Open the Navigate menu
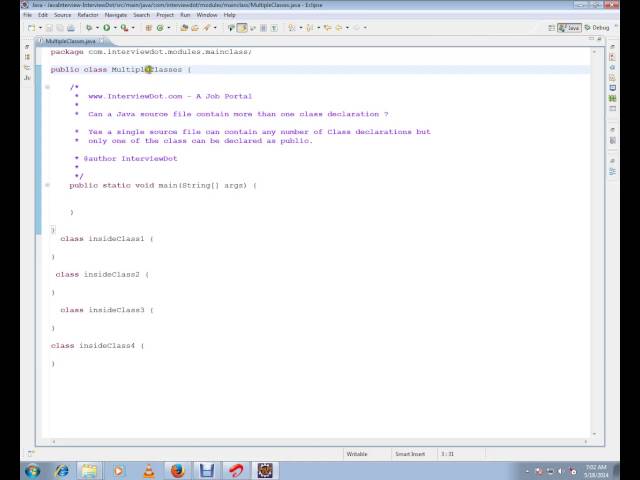Viewport: 640px width, 480px height. [116, 15]
